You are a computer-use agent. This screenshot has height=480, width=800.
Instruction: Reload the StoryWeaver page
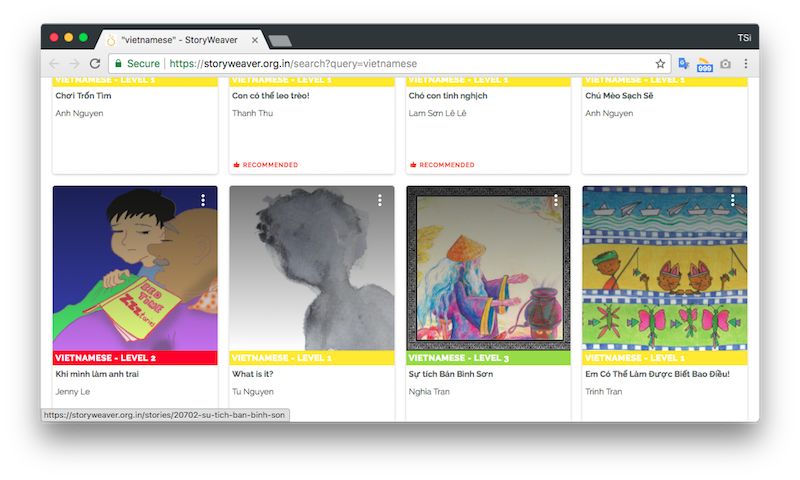pyautogui.click(x=95, y=64)
